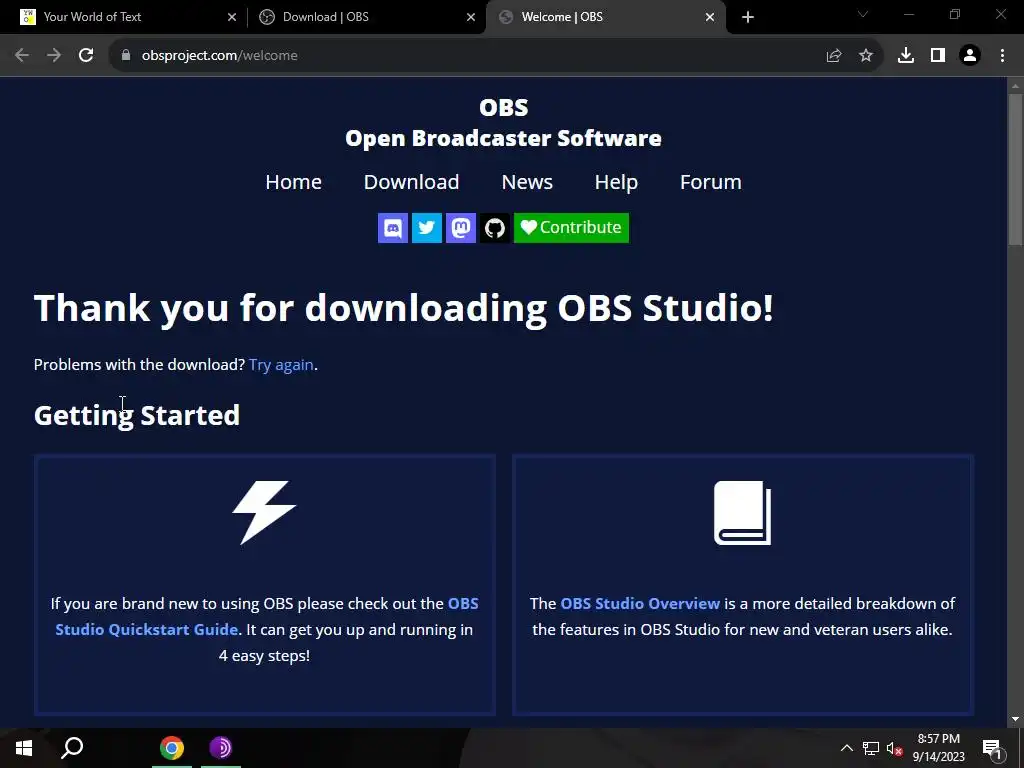Bookmark this page with the star

coord(866,56)
